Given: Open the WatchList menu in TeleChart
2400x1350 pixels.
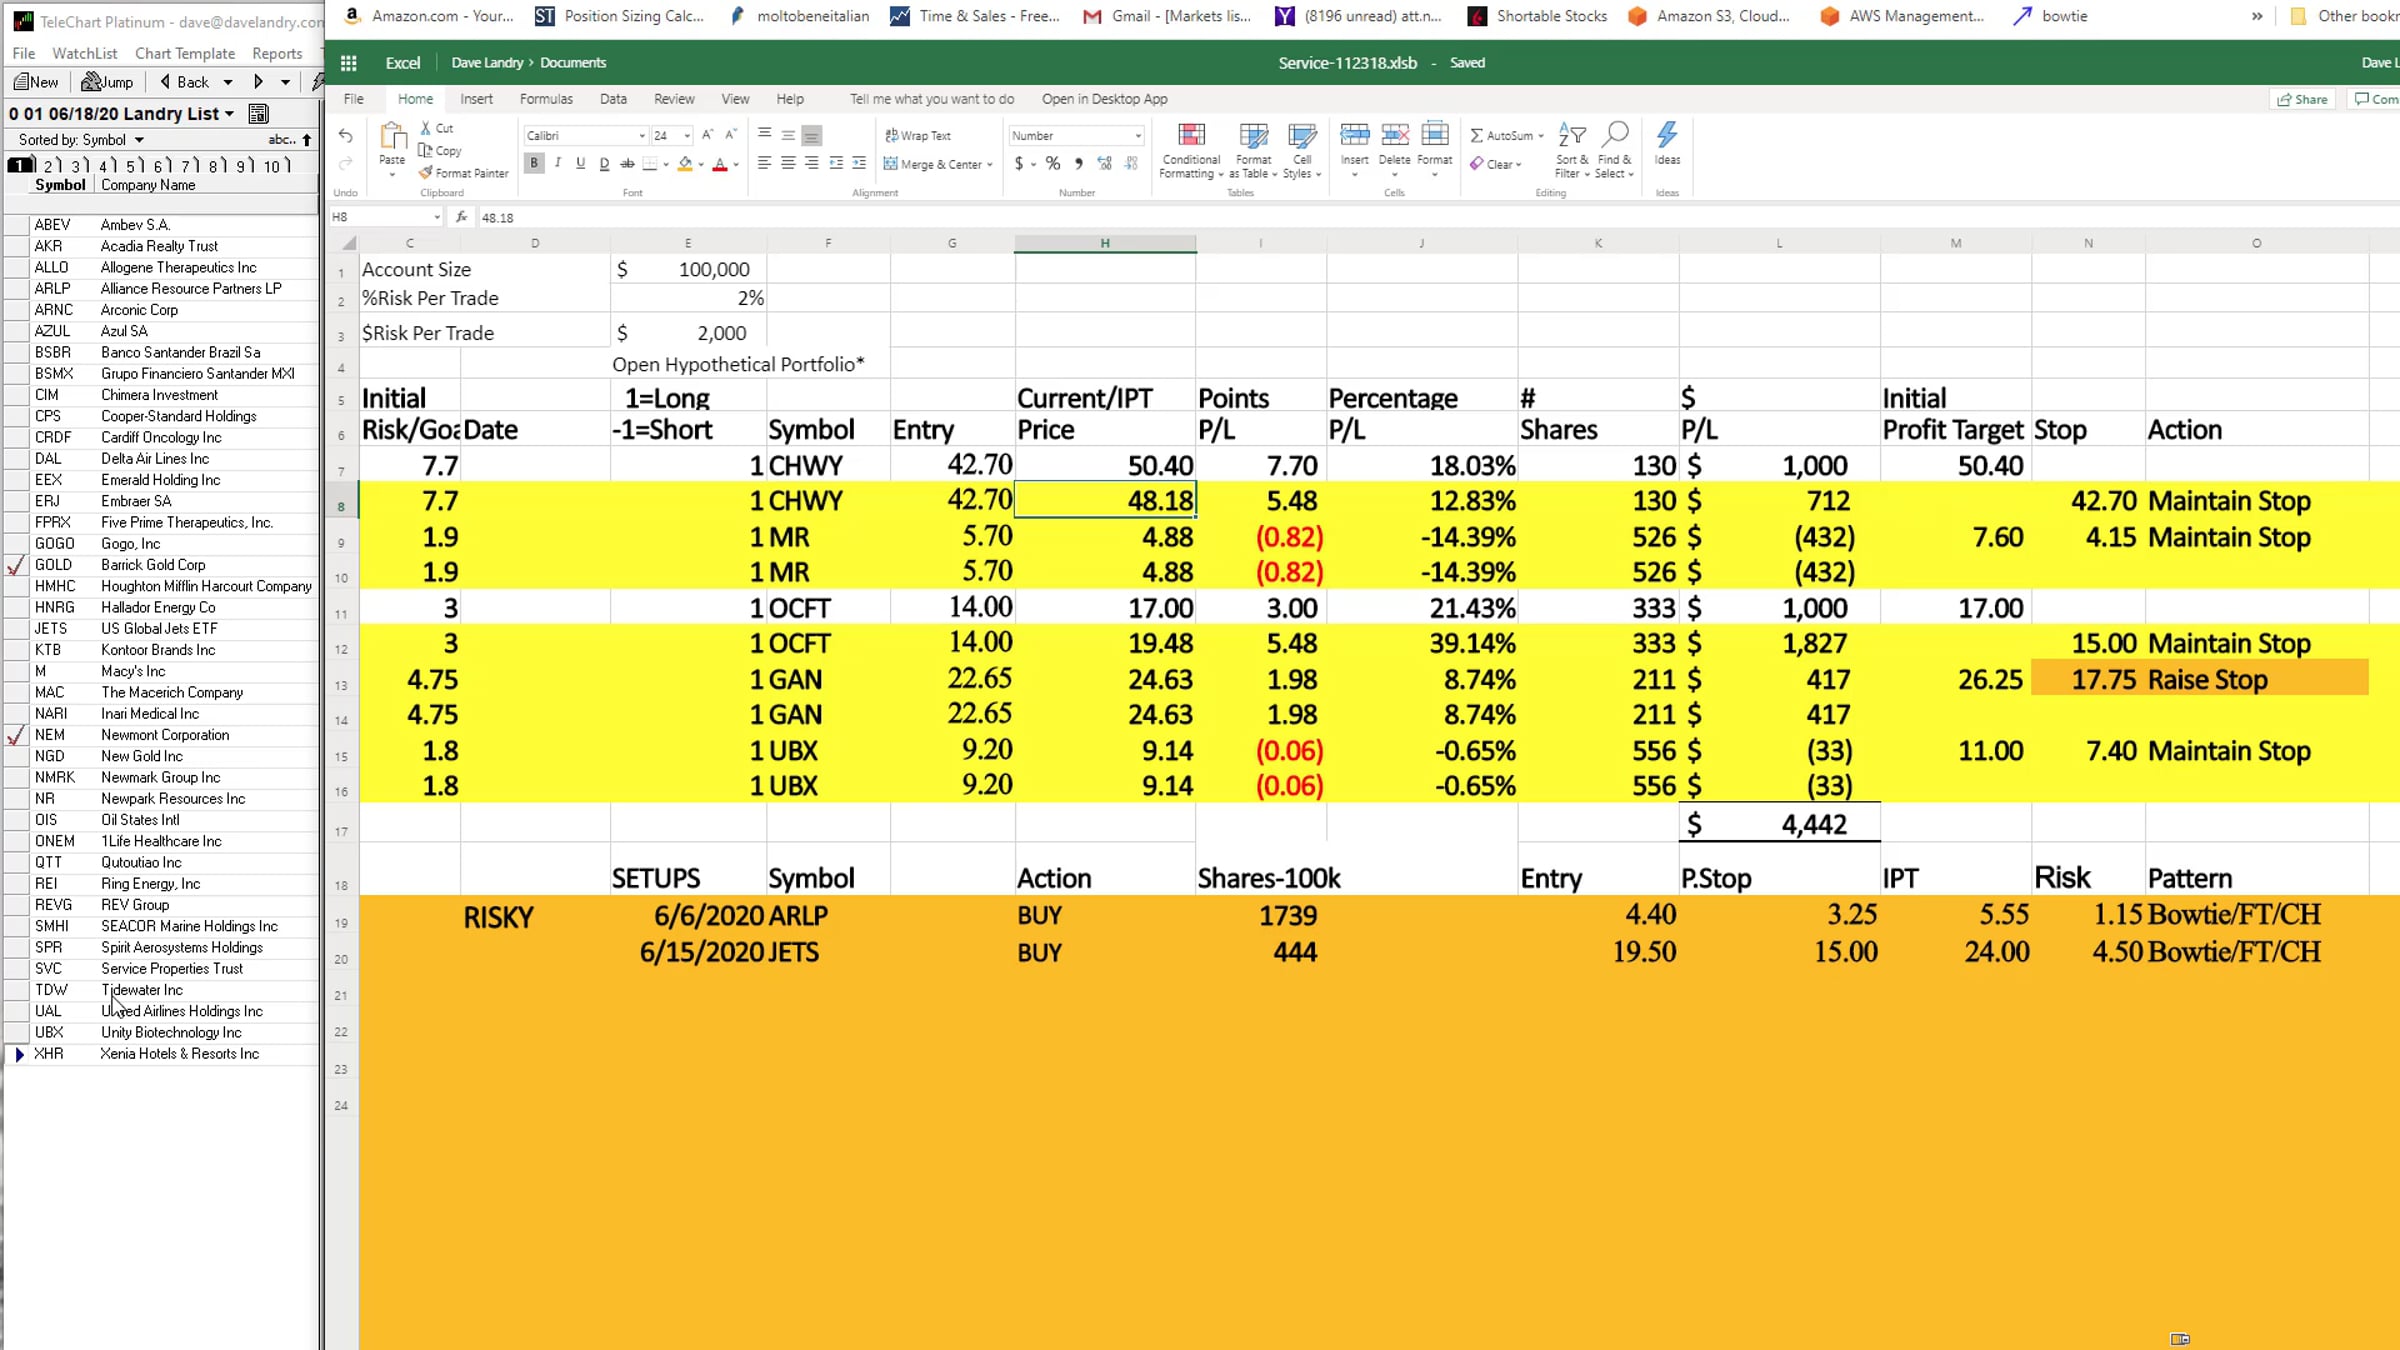Looking at the screenshot, I should (x=84, y=54).
